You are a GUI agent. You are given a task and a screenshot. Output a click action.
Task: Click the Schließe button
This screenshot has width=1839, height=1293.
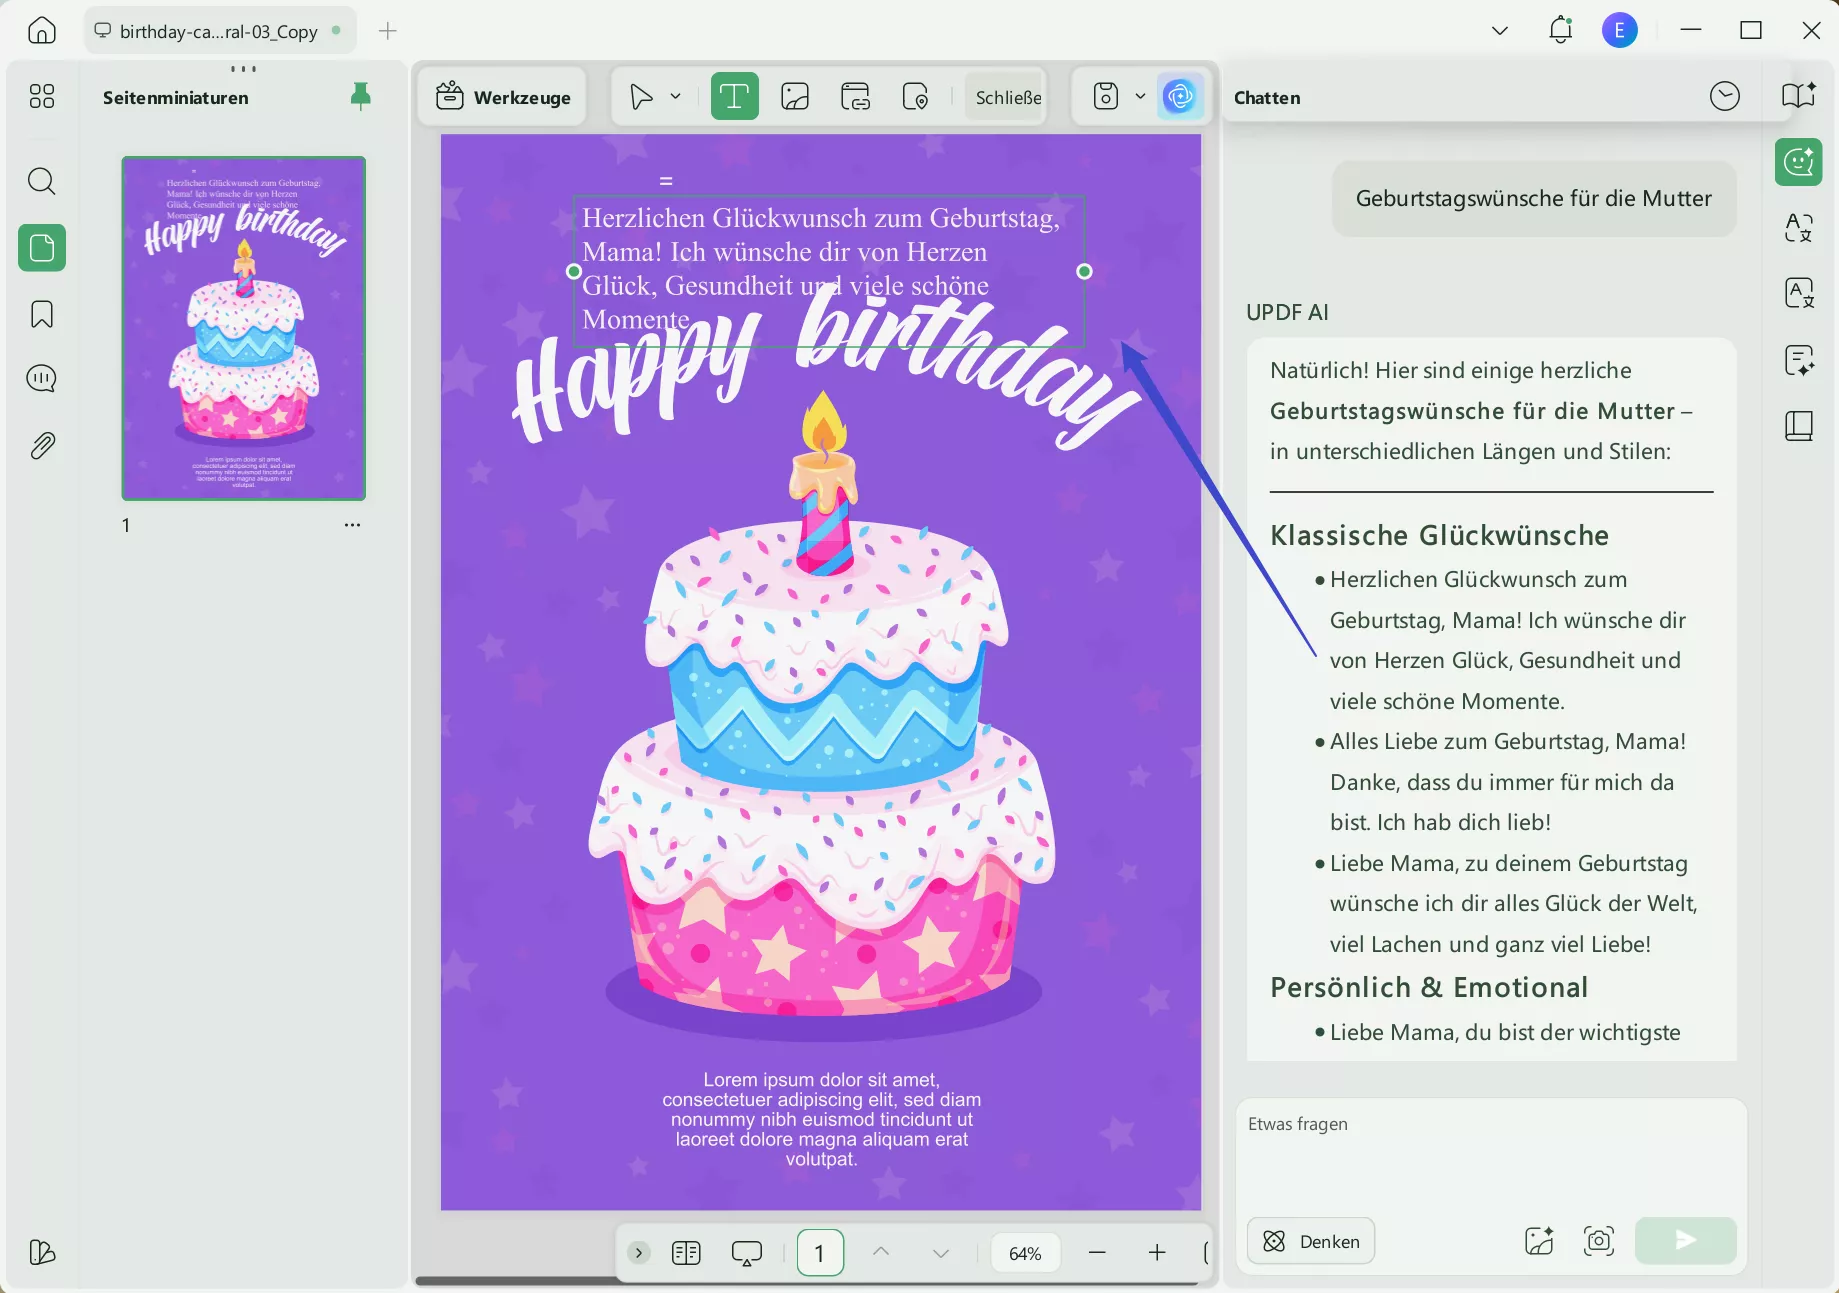pyautogui.click(x=1008, y=97)
